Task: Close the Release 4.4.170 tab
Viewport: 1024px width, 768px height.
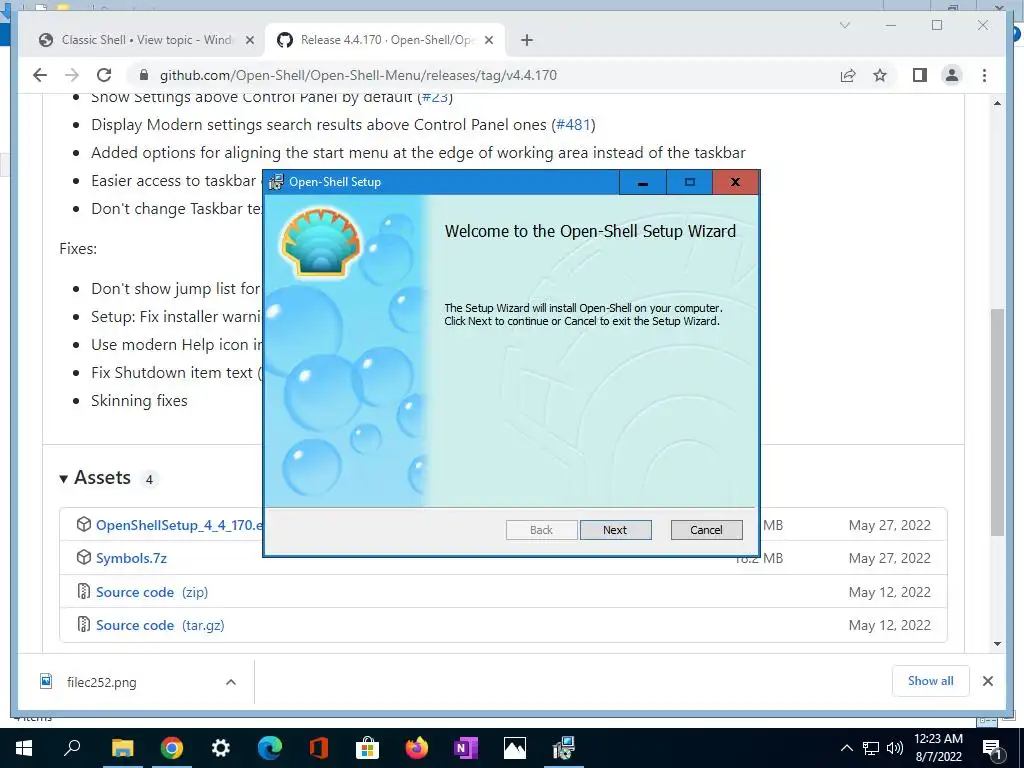Action: pyautogui.click(x=488, y=40)
